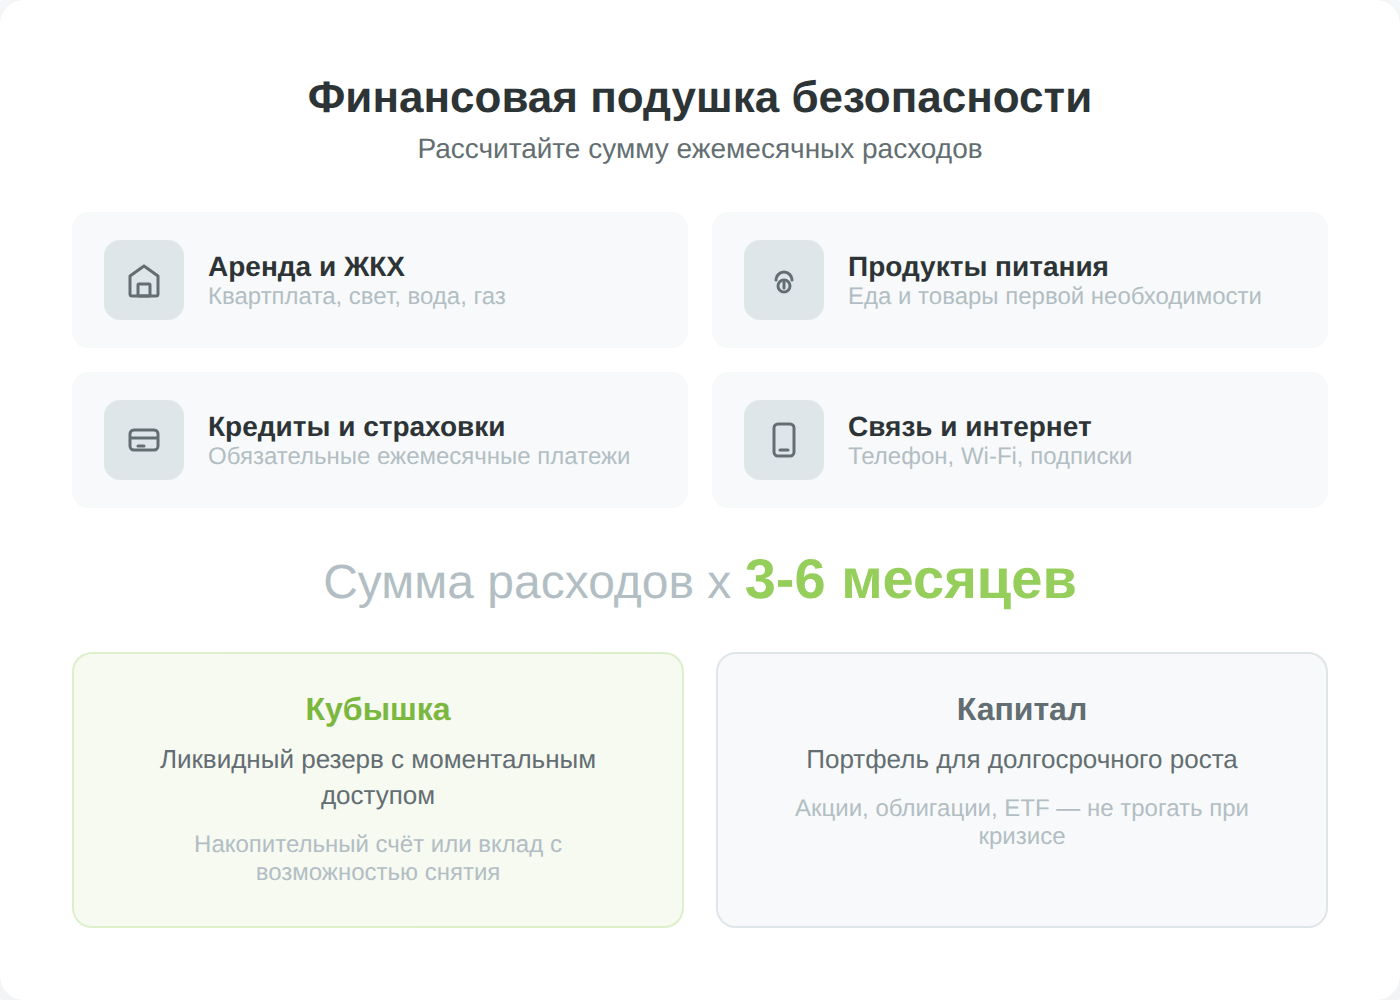This screenshot has height=1000, width=1400.
Task: Click the Телефон, Wi-Fi, подписки description
Action: (989, 457)
